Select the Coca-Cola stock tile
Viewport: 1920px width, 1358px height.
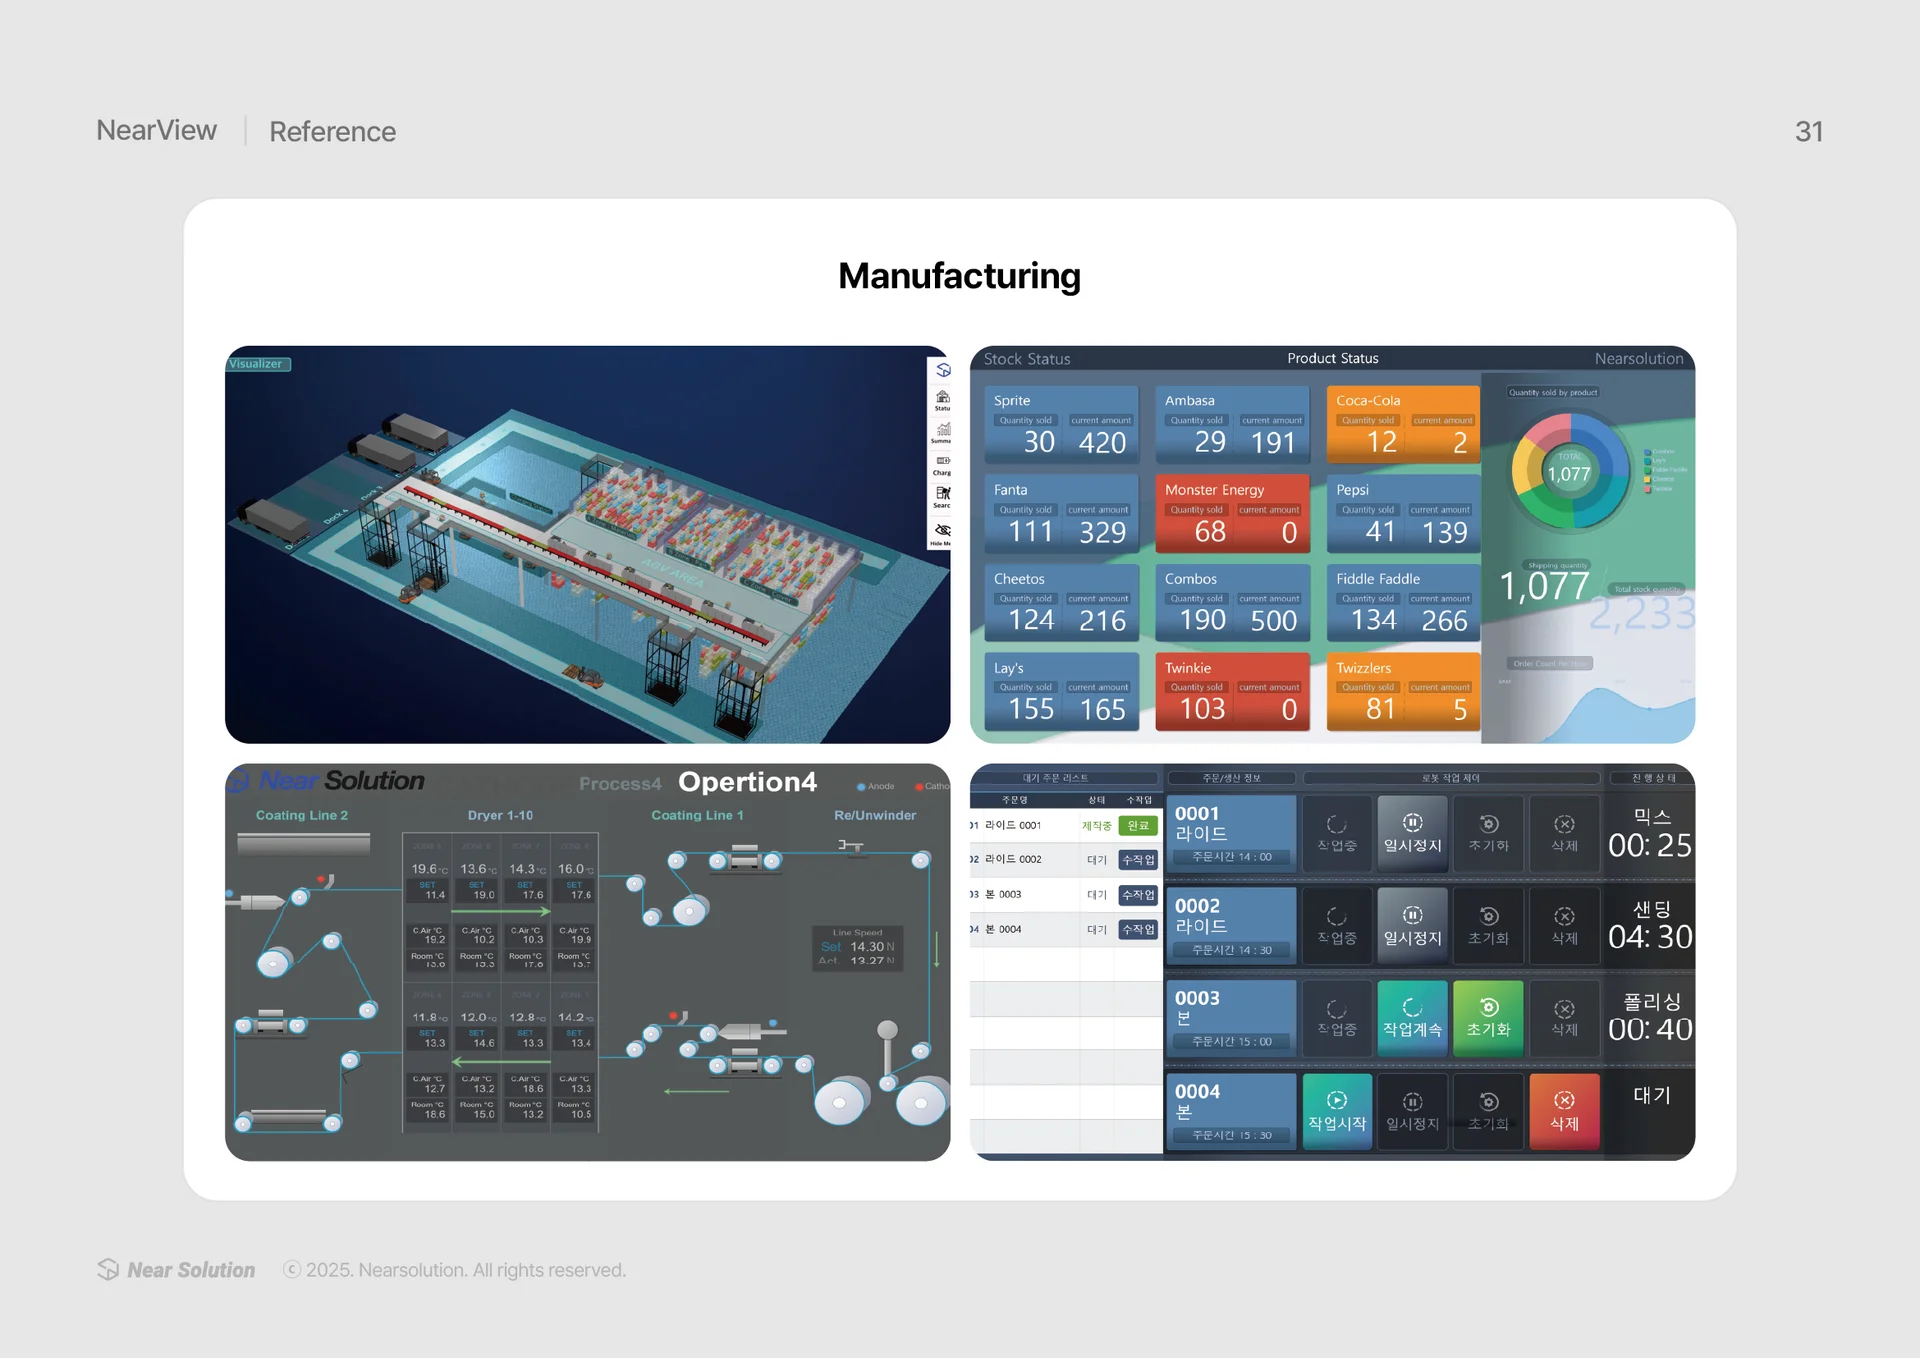1403,424
